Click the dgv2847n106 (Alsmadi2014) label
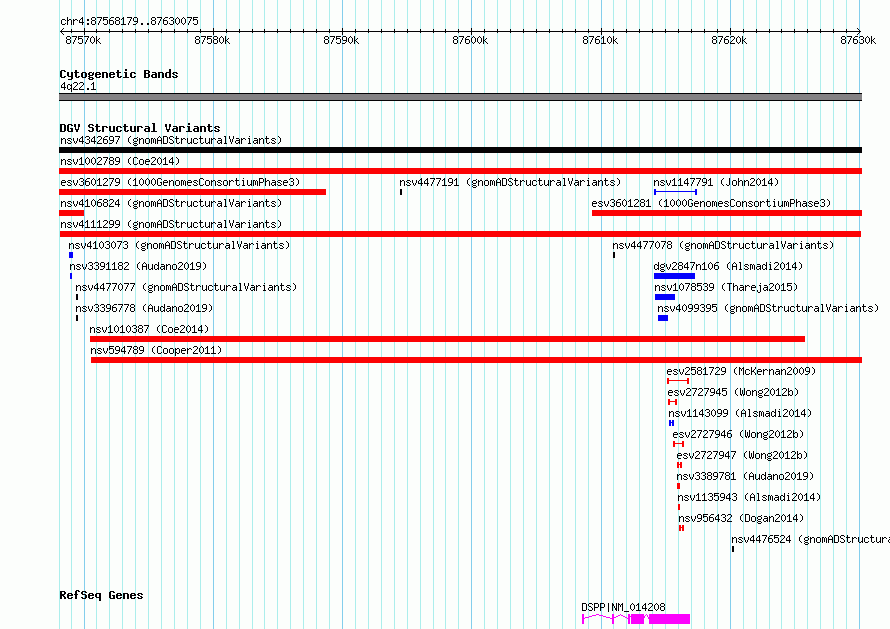The image size is (890, 629). pos(728,266)
